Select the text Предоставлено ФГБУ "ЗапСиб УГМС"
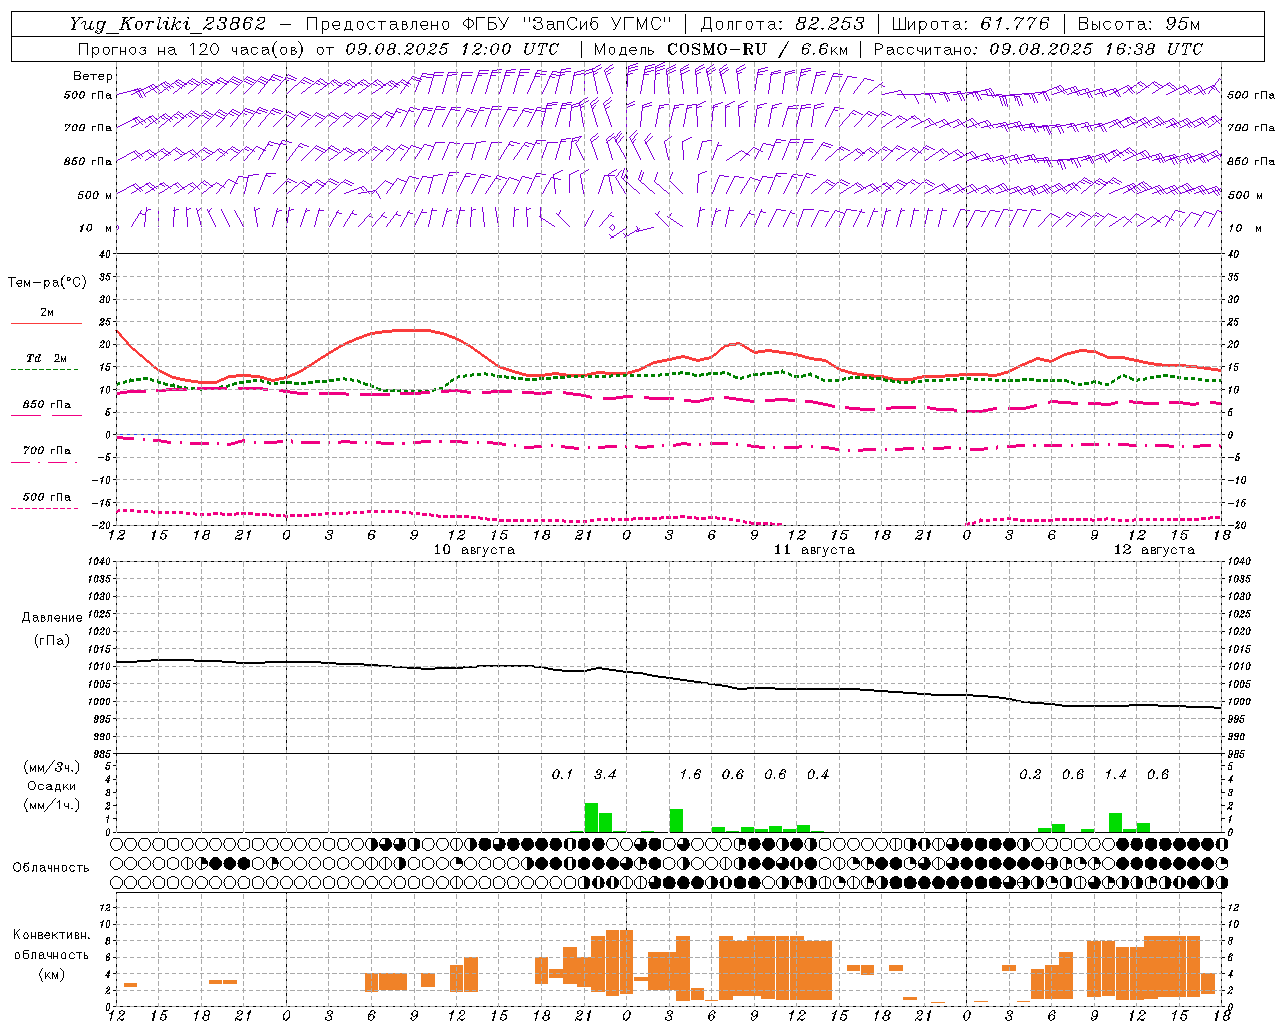Viewport: 1280px width, 1024px height. pos(488,24)
